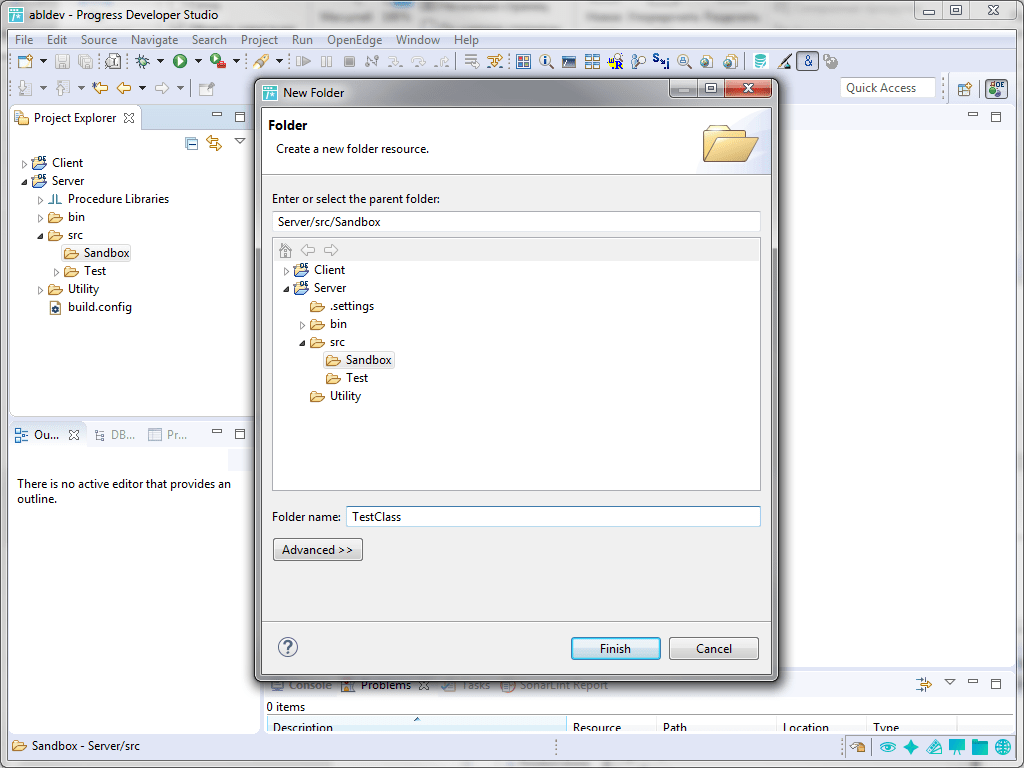Click the Cancel button
This screenshot has width=1024, height=768.
[714, 648]
